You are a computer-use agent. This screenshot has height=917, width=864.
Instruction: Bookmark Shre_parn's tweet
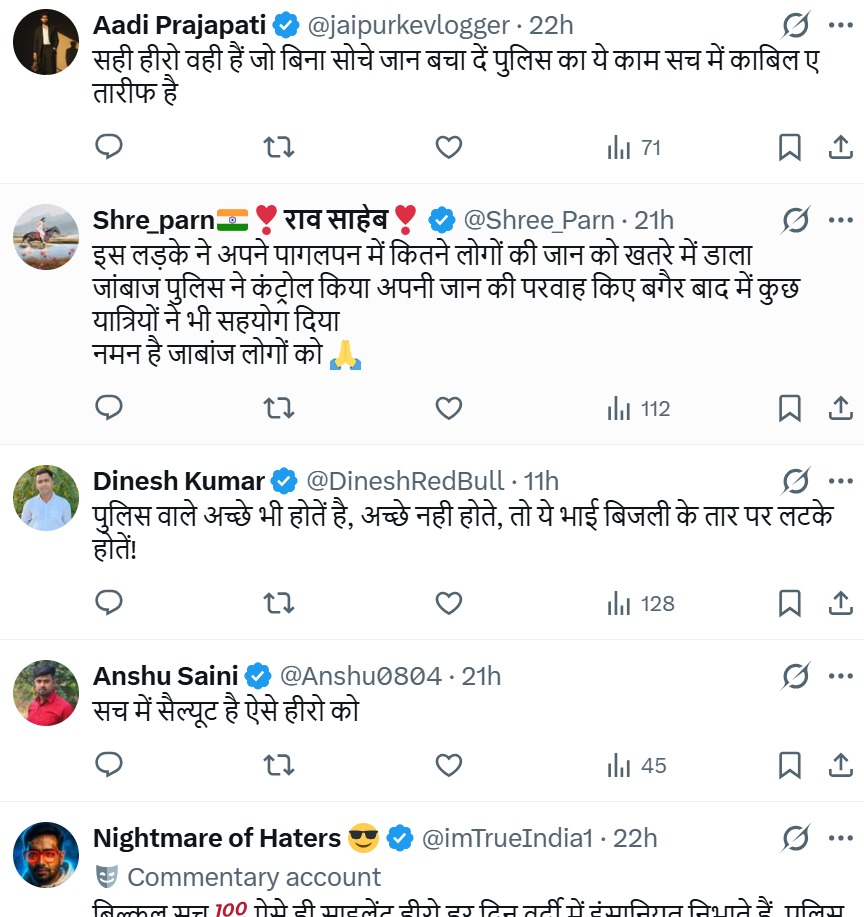point(789,408)
